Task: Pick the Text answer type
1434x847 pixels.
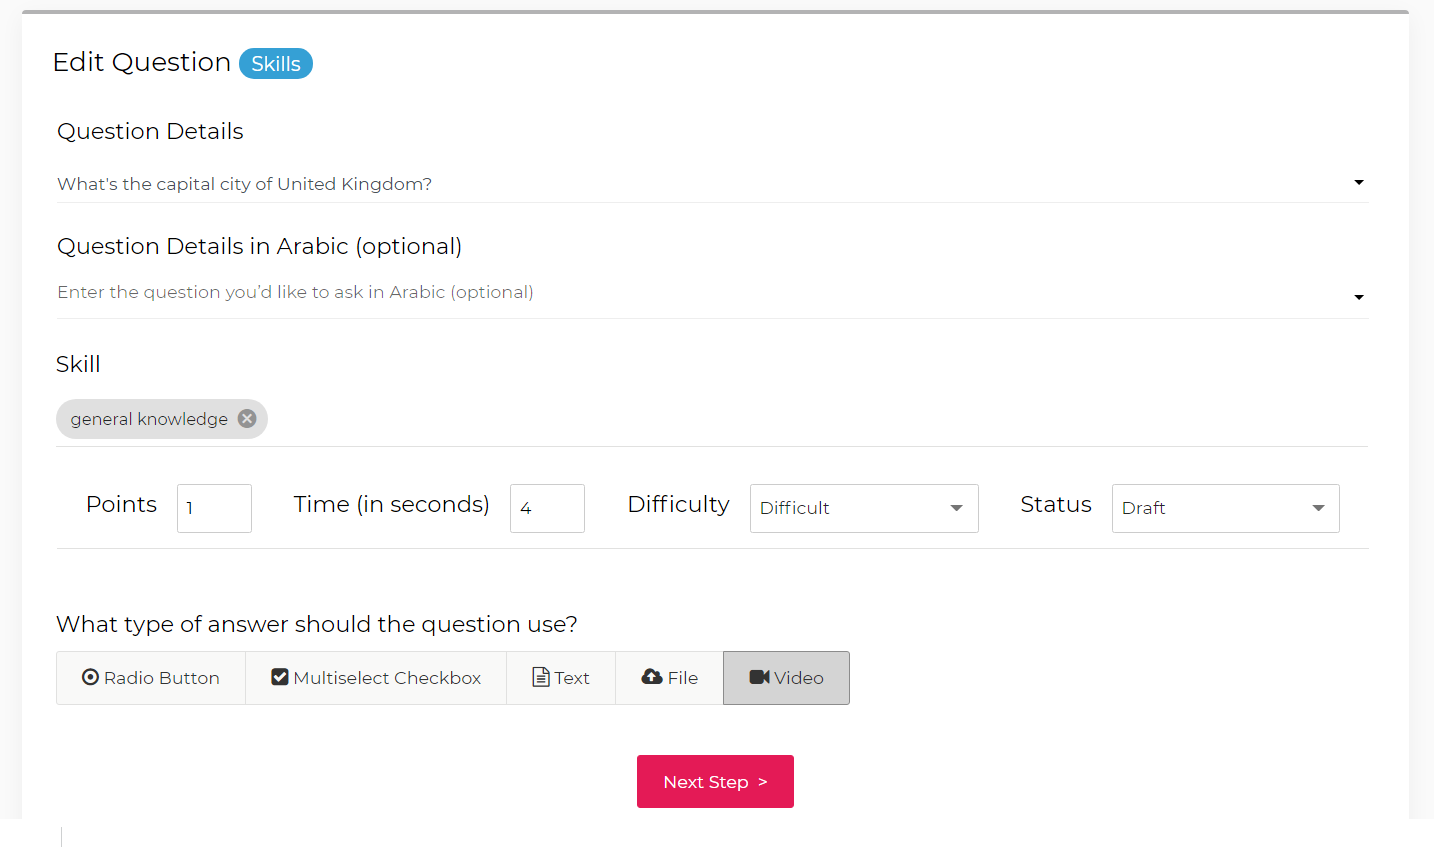Action: (561, 678)
